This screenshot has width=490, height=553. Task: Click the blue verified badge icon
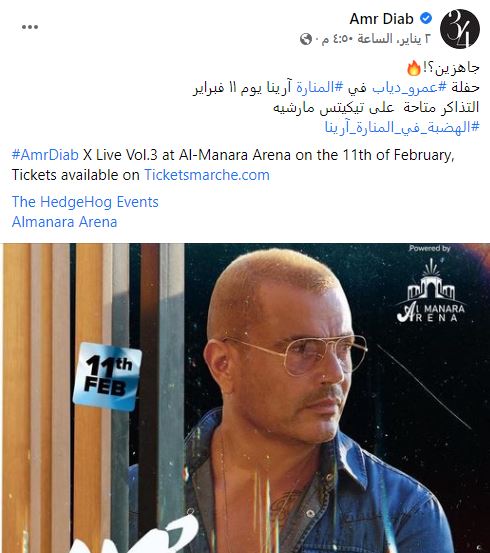click(x=426, y=18)
